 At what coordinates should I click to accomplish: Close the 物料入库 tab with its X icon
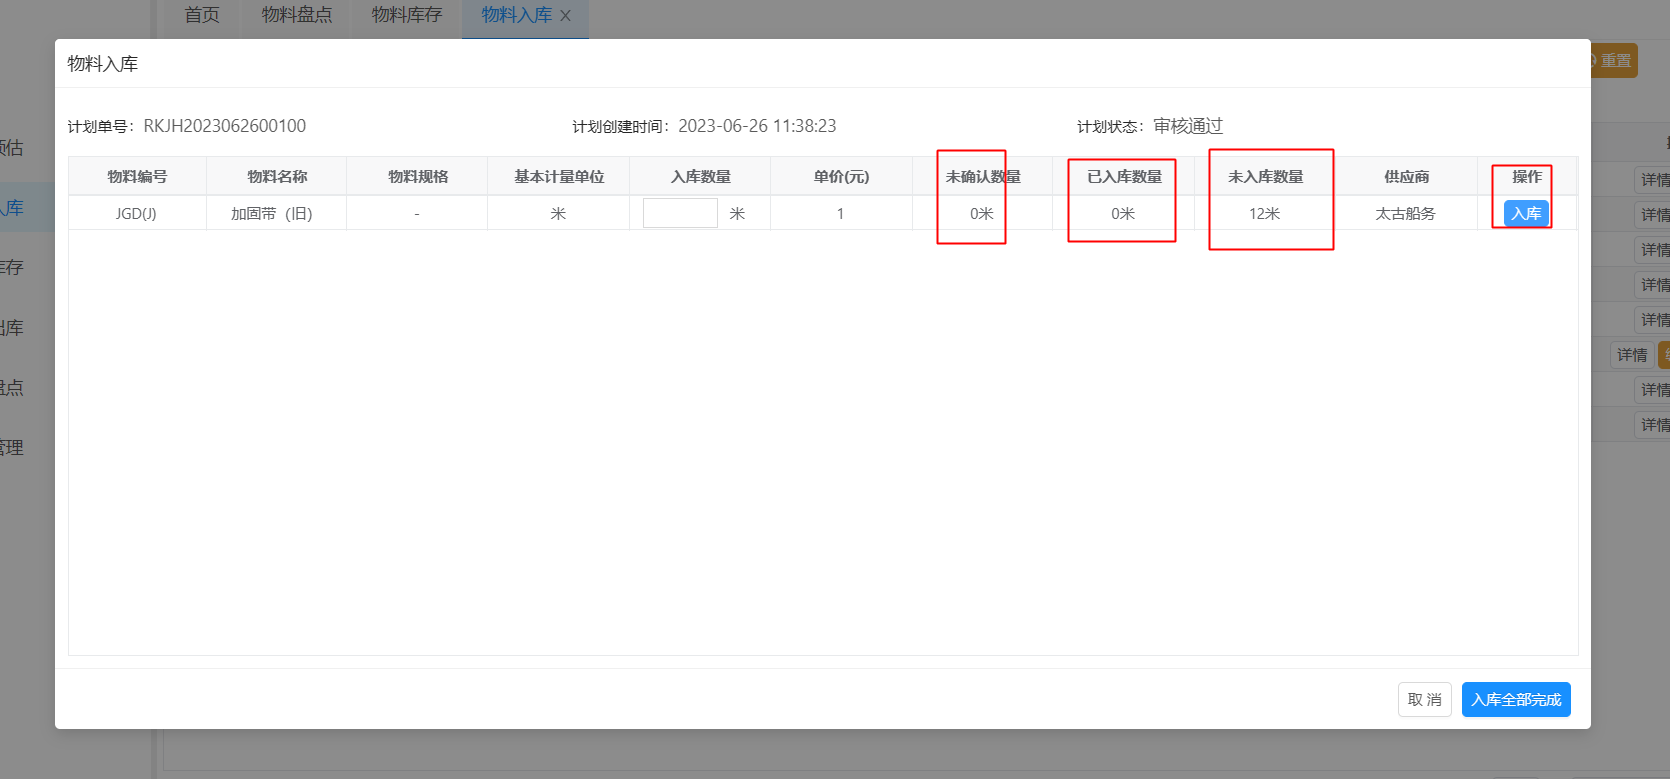[566, 16]
